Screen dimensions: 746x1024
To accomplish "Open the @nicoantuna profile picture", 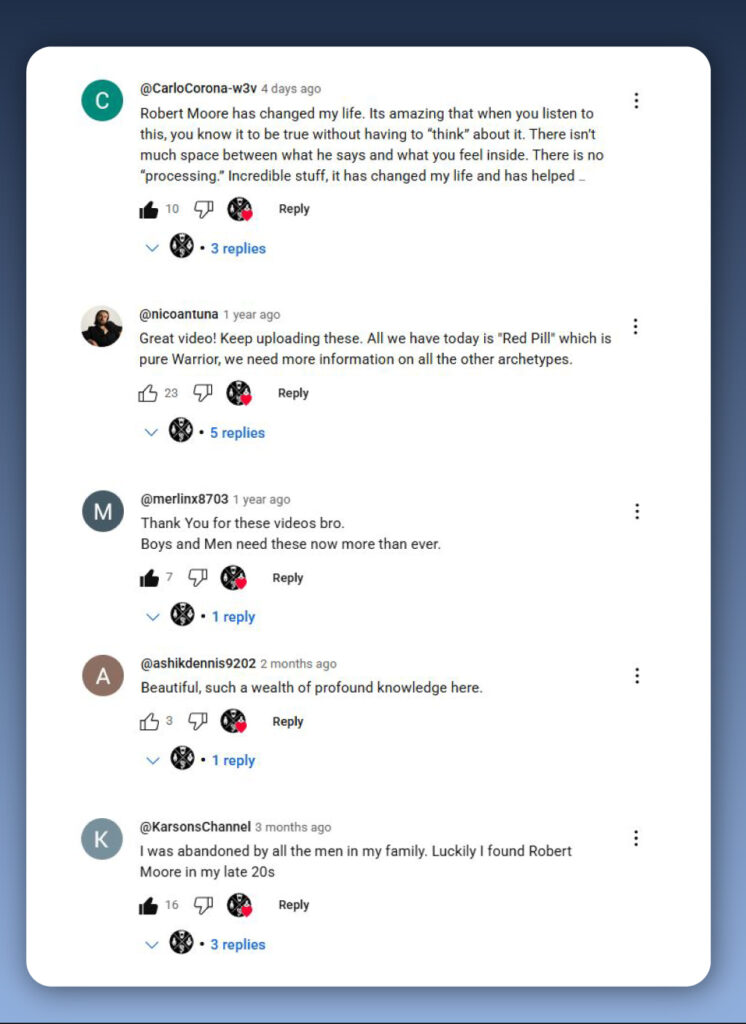I will pos(102,326).
